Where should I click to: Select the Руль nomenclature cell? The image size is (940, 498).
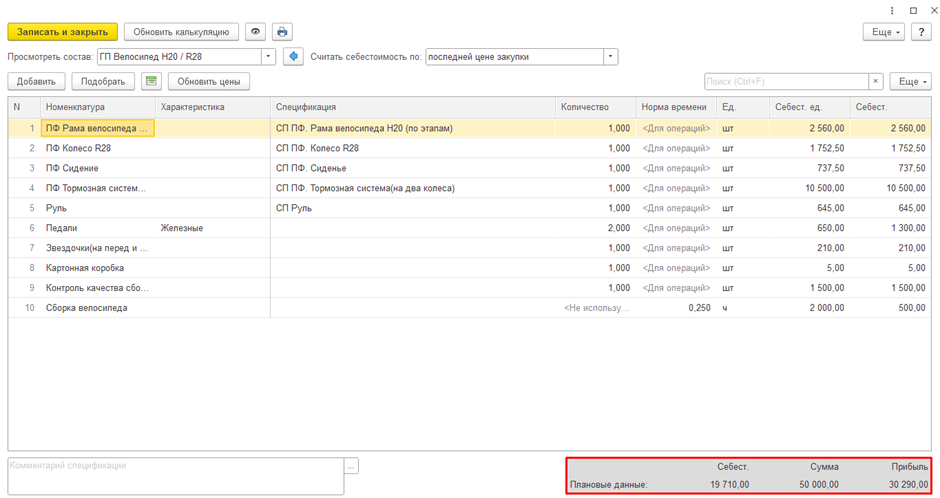[x=97, y=208]
